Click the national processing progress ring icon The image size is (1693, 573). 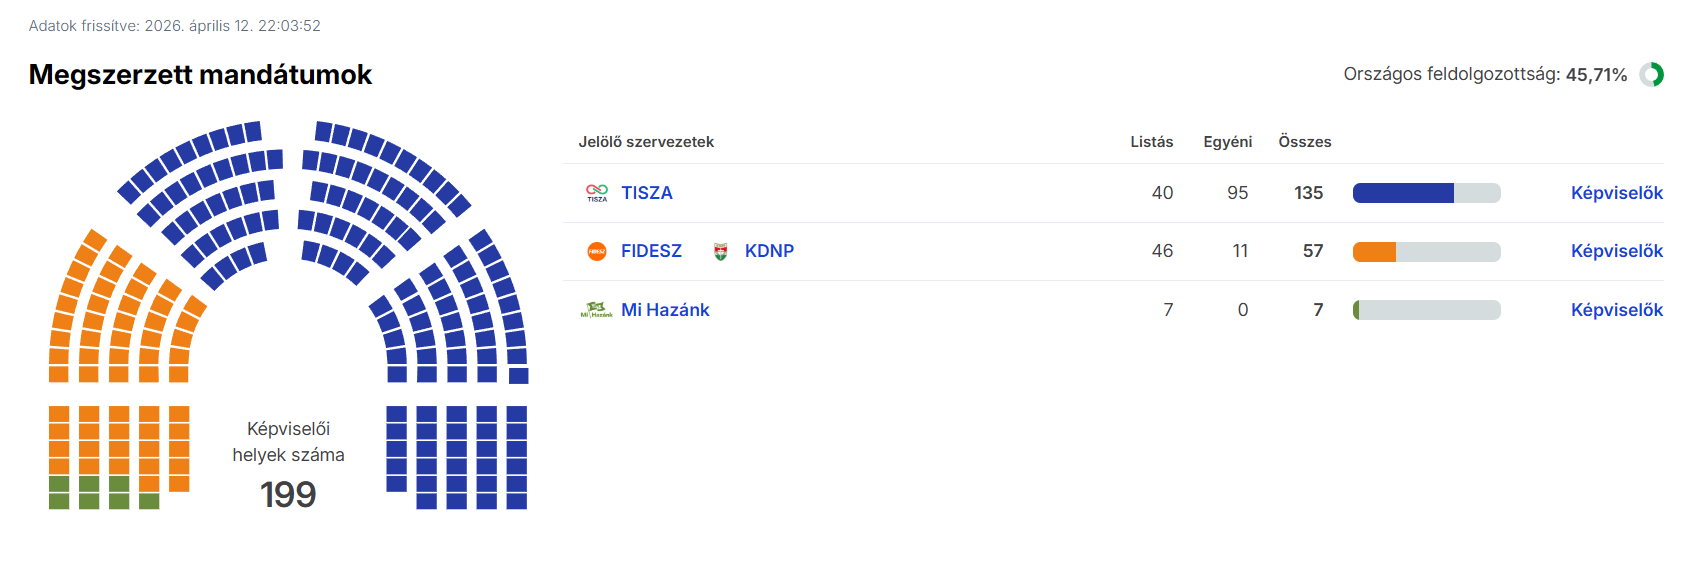tap(1652, 75)
